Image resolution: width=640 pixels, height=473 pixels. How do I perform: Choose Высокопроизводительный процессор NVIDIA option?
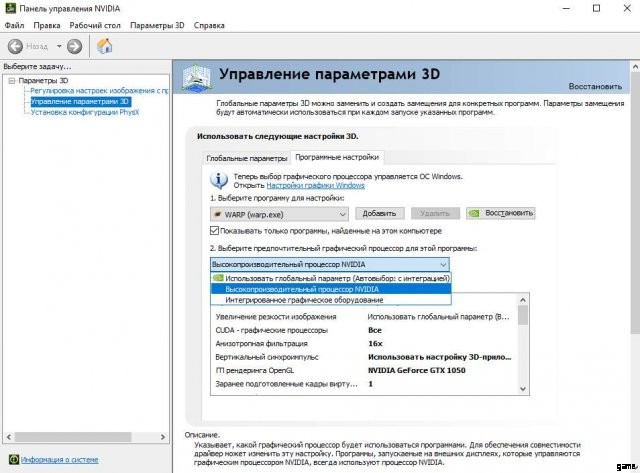[x=331, y=289]
